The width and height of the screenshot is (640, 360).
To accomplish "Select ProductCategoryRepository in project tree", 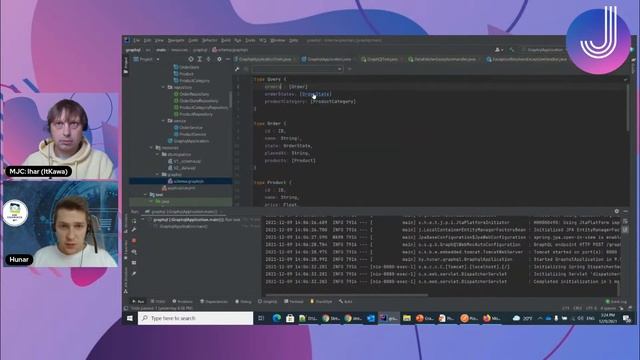I will point(201,107).
